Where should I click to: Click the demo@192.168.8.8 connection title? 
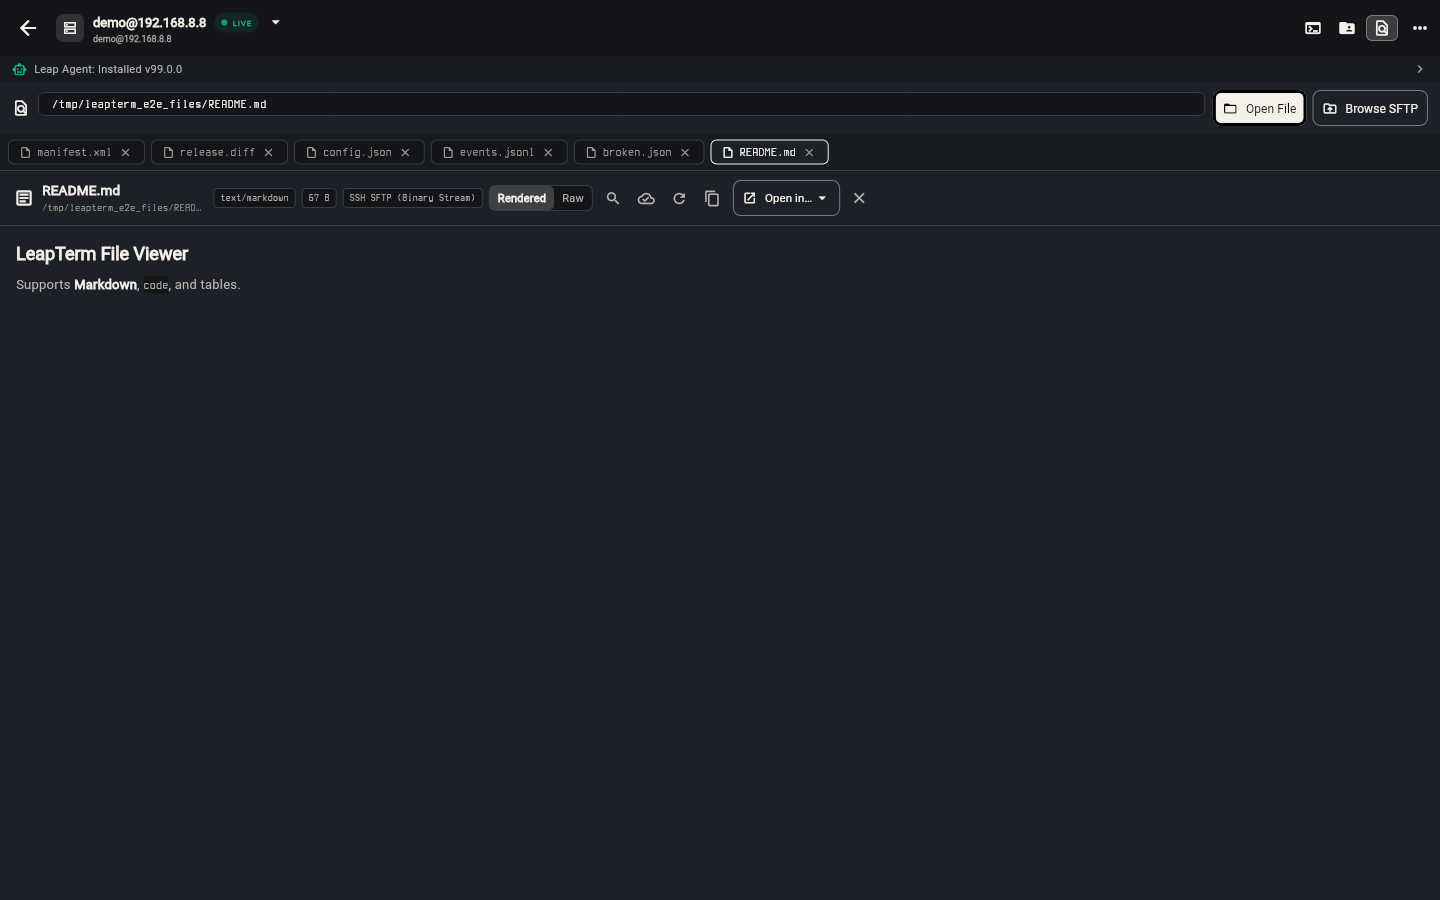pos(149,22)
